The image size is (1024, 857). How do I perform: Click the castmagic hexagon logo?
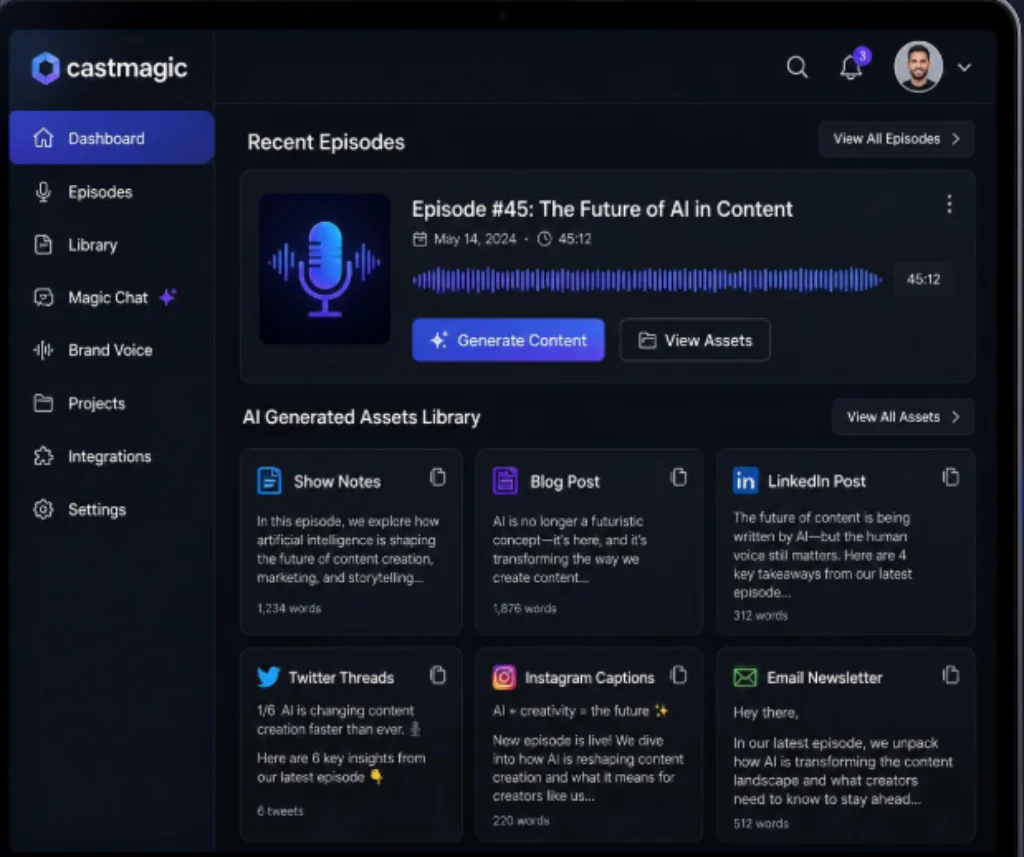[46, 68]
